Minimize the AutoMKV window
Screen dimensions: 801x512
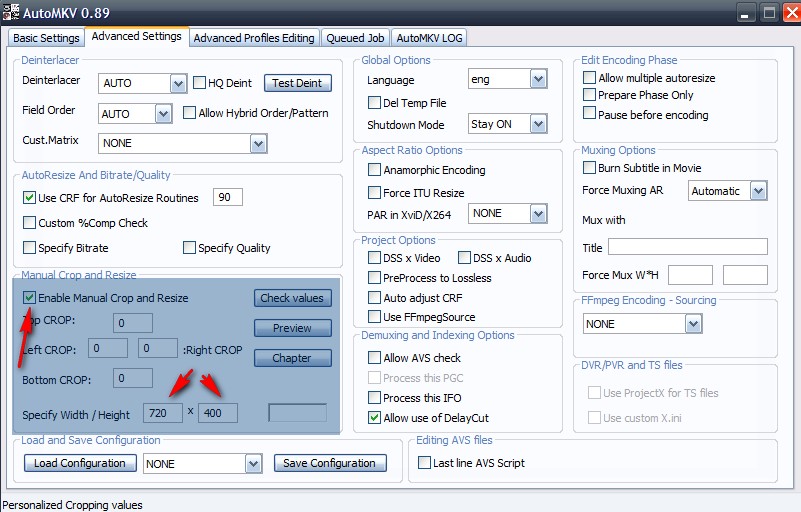[745, 13]
